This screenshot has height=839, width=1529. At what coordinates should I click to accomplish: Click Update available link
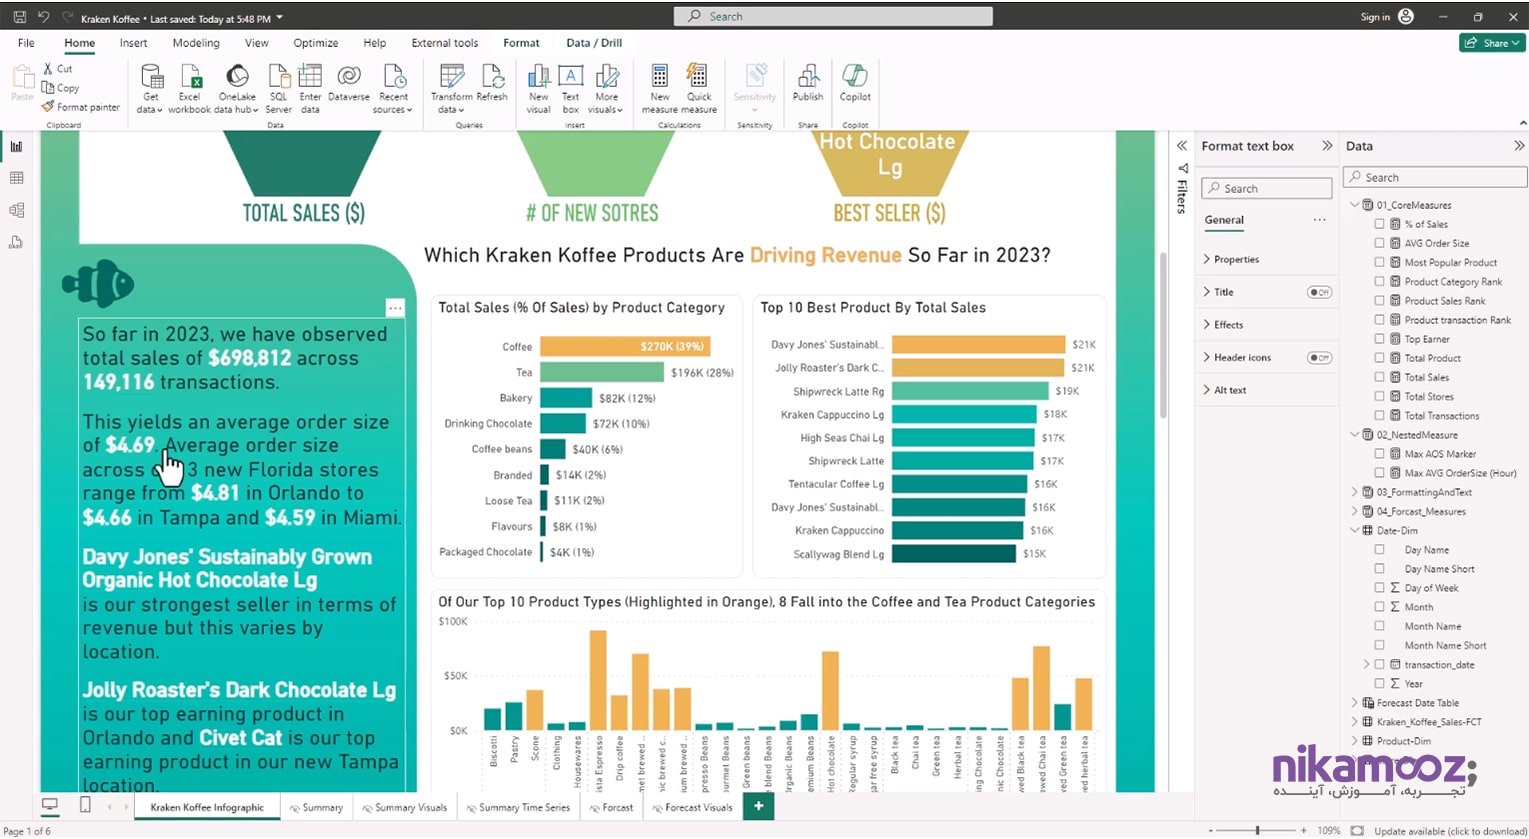click(x=1450, y=831)
